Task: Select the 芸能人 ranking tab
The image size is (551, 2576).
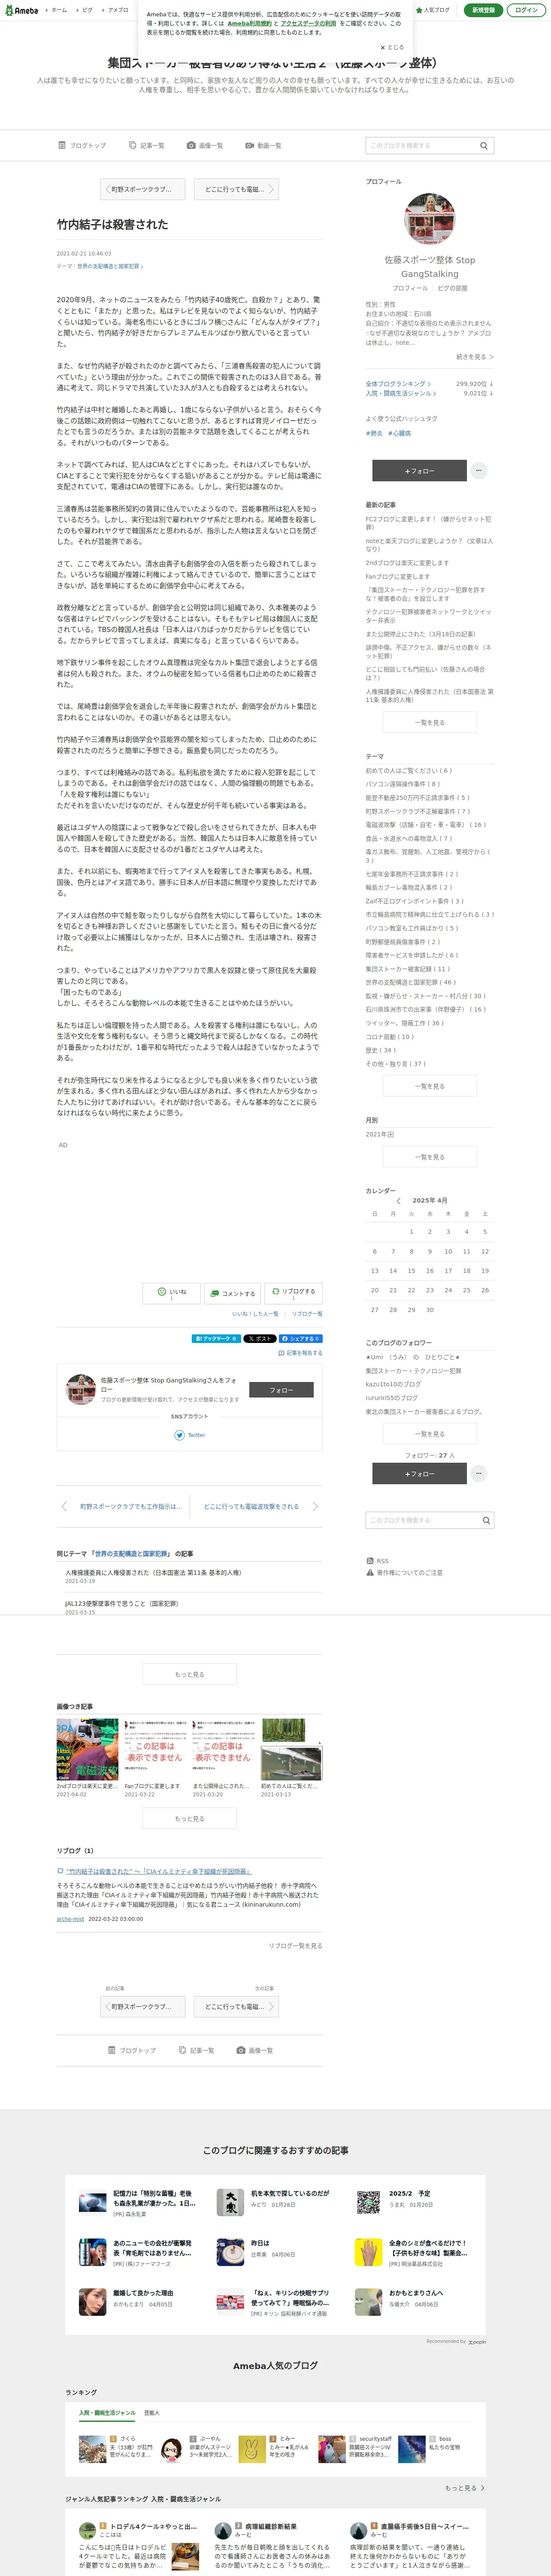Action: point(151,2413)
